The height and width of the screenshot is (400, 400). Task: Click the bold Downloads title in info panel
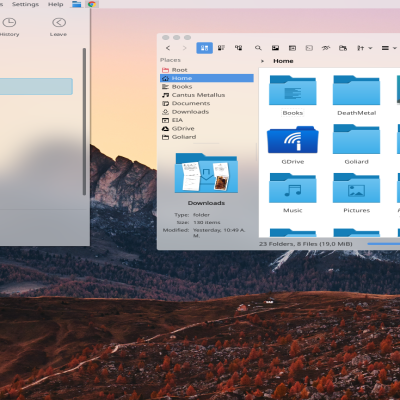coord(206,203)
